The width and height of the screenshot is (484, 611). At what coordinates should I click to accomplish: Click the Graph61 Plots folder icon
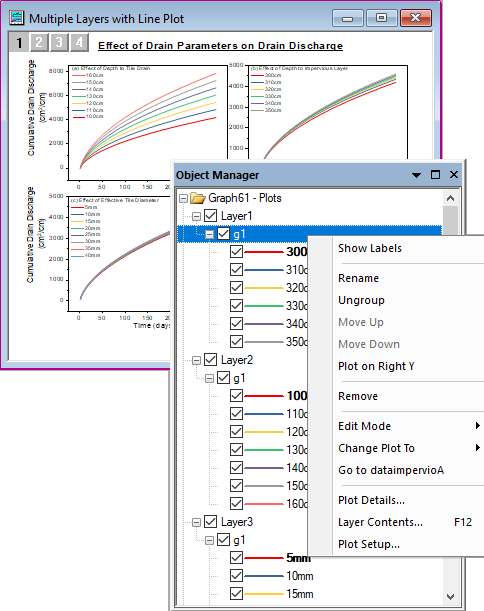tap(198, 198)
